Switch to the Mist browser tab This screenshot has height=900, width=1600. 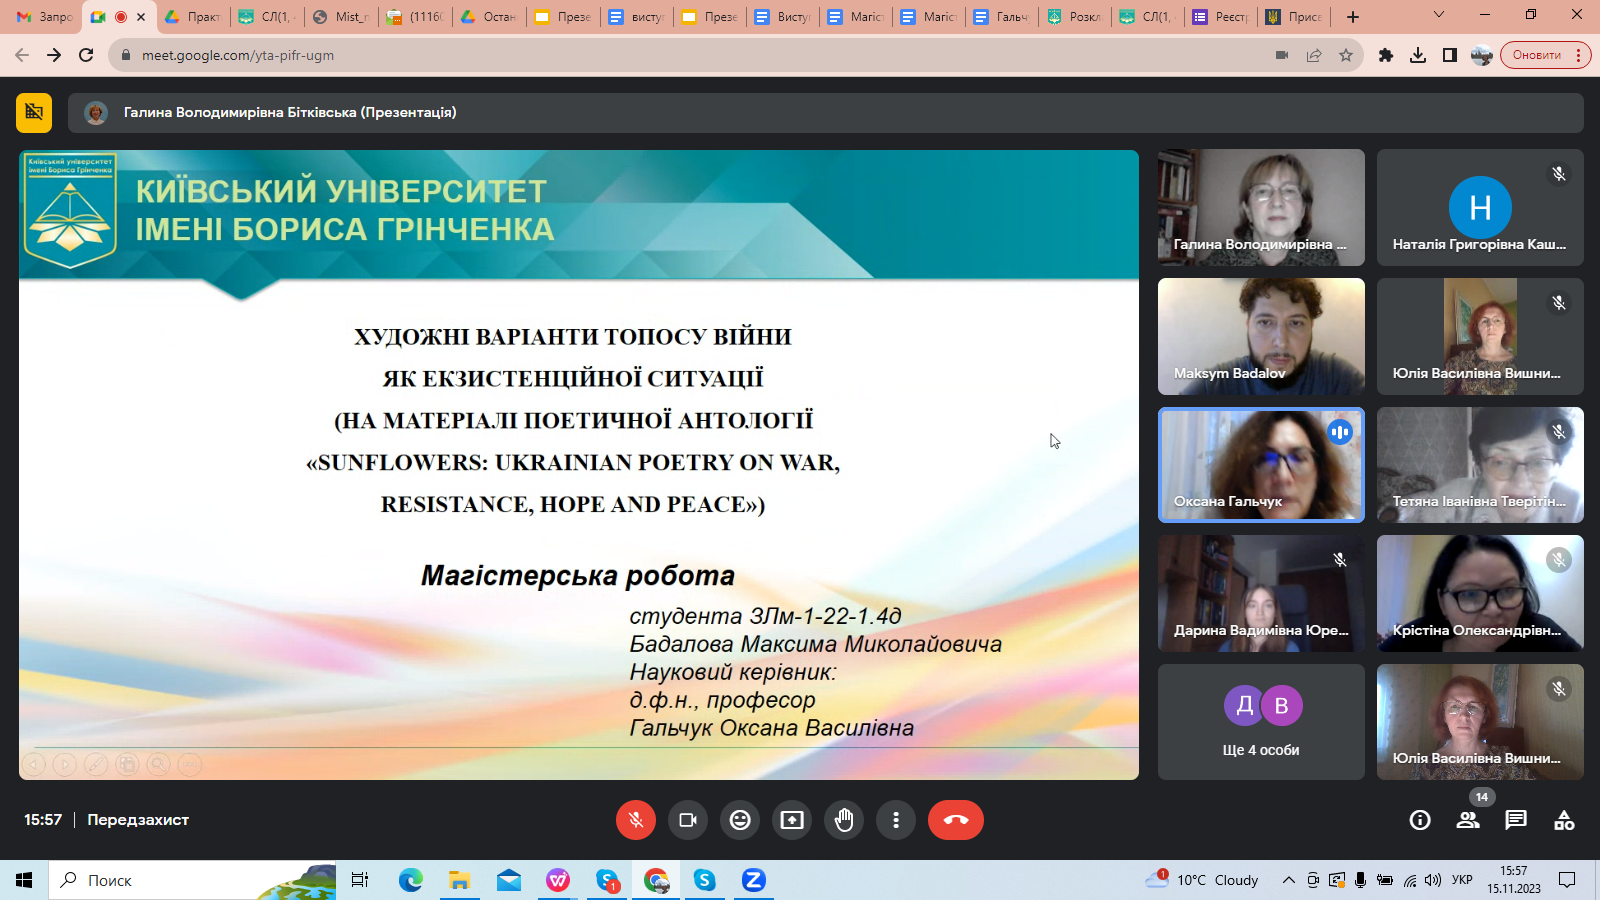tap(342, 17)
